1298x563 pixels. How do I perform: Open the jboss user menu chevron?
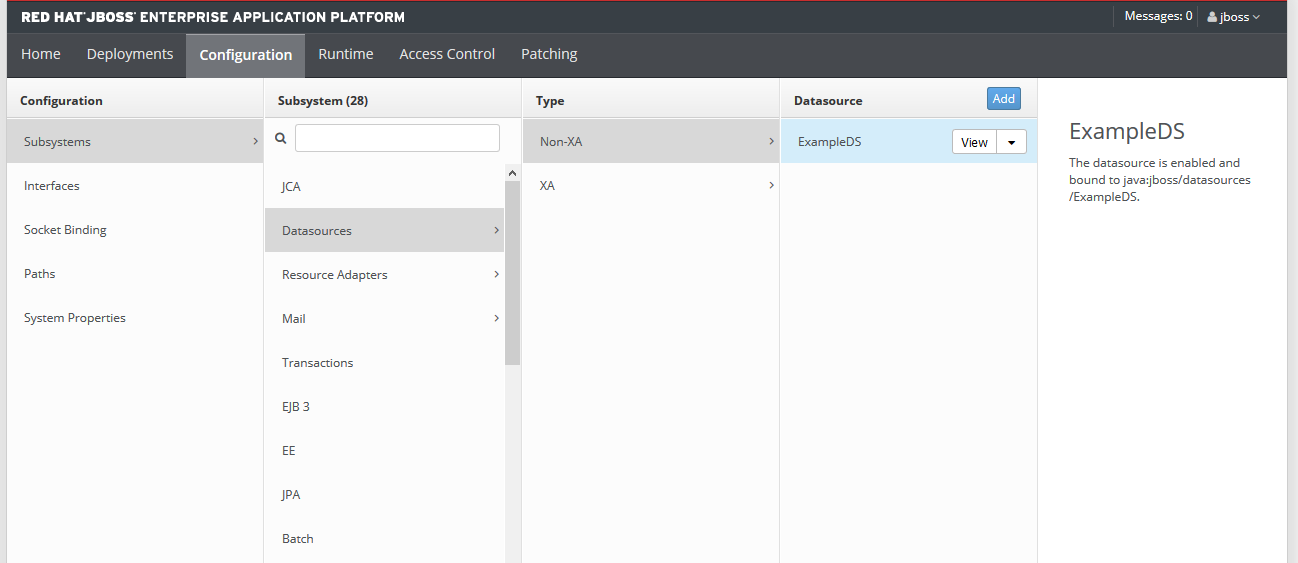click(1256, 17)
